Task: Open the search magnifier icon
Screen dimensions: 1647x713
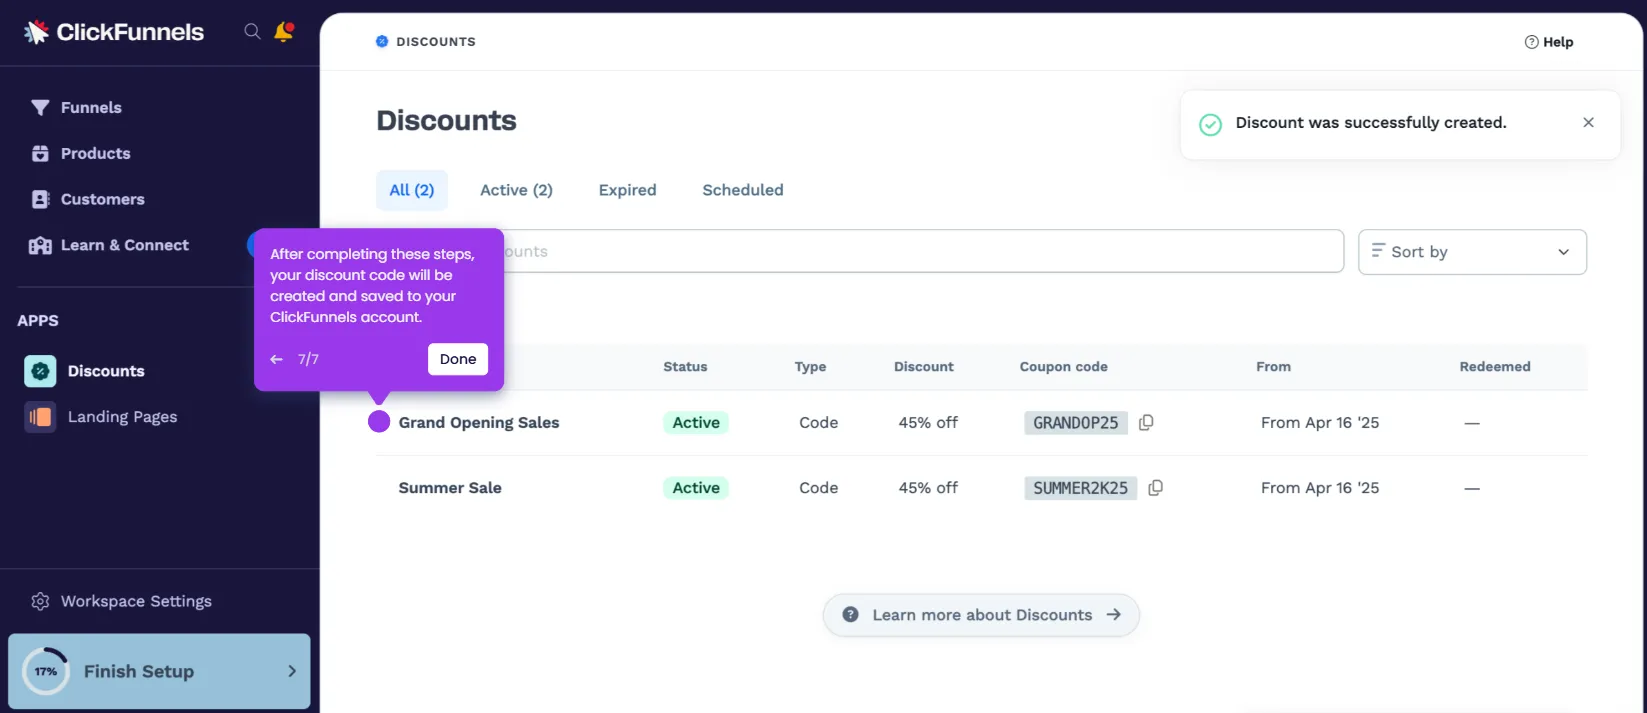Action: pyautogui.click(x=252, y=32)
